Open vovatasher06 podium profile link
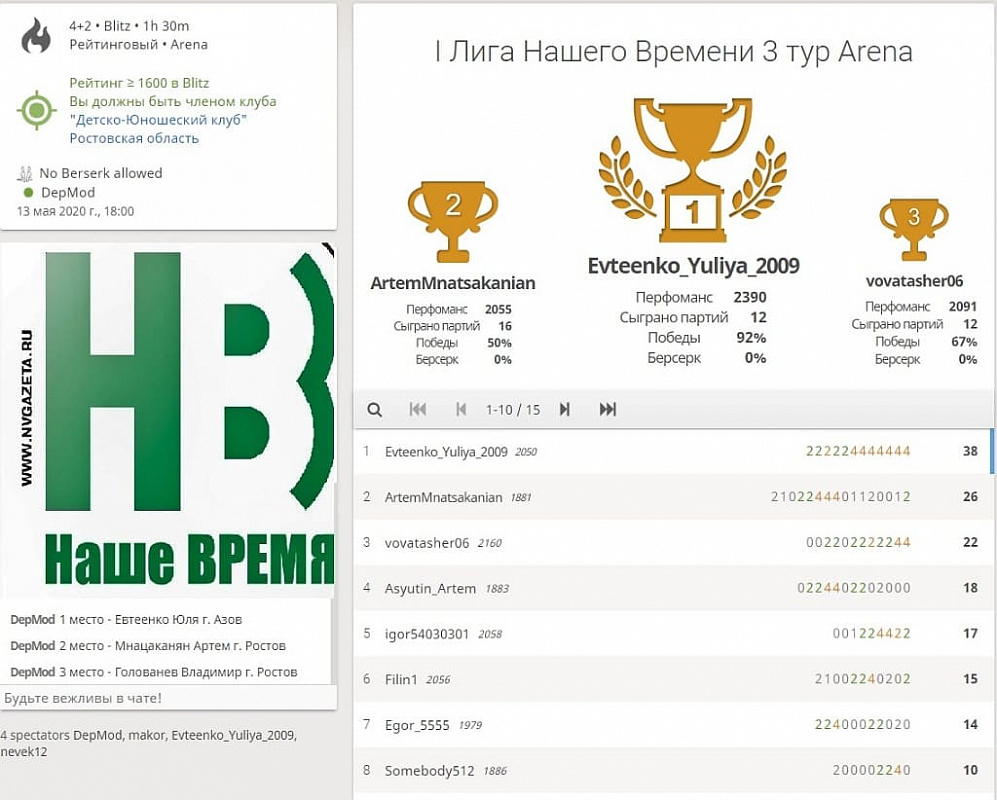The height and width of the screenshot is (800, 997). [914, 282]
